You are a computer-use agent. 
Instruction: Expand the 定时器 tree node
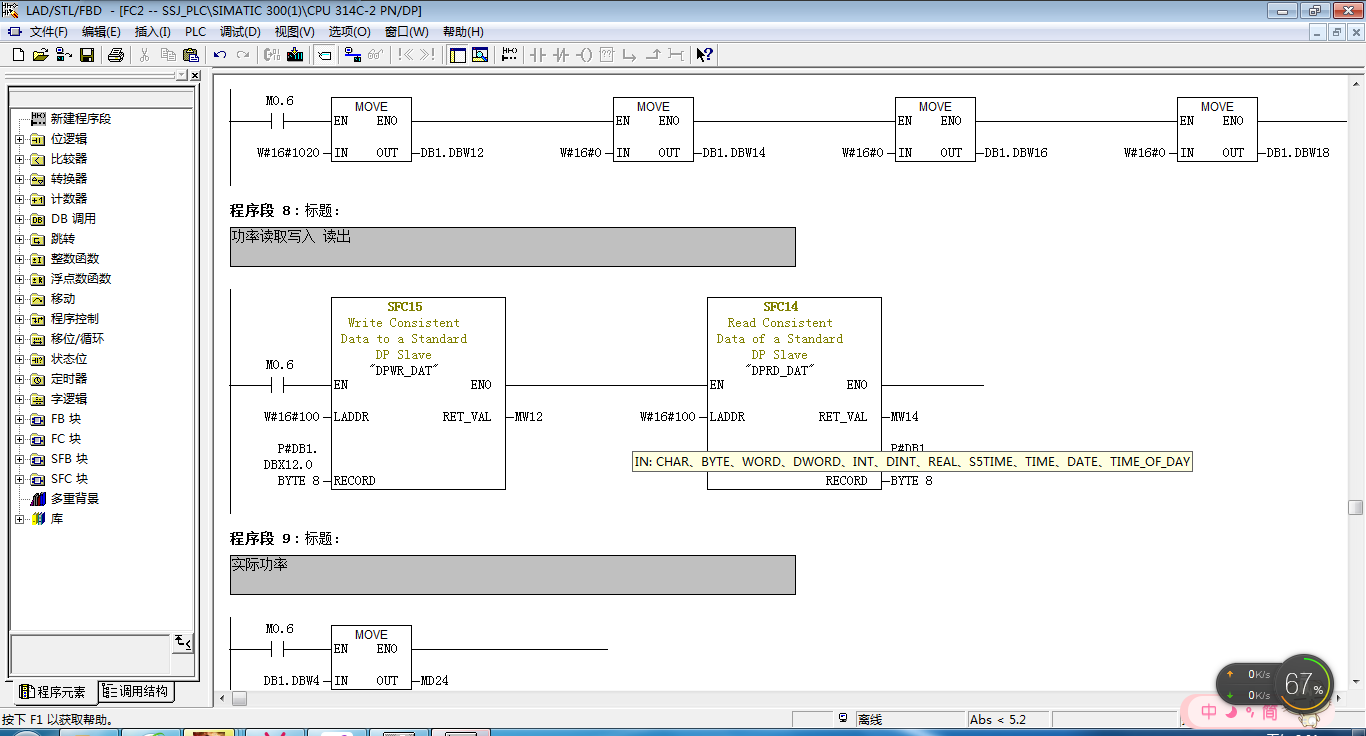click(x=19, y=379)
